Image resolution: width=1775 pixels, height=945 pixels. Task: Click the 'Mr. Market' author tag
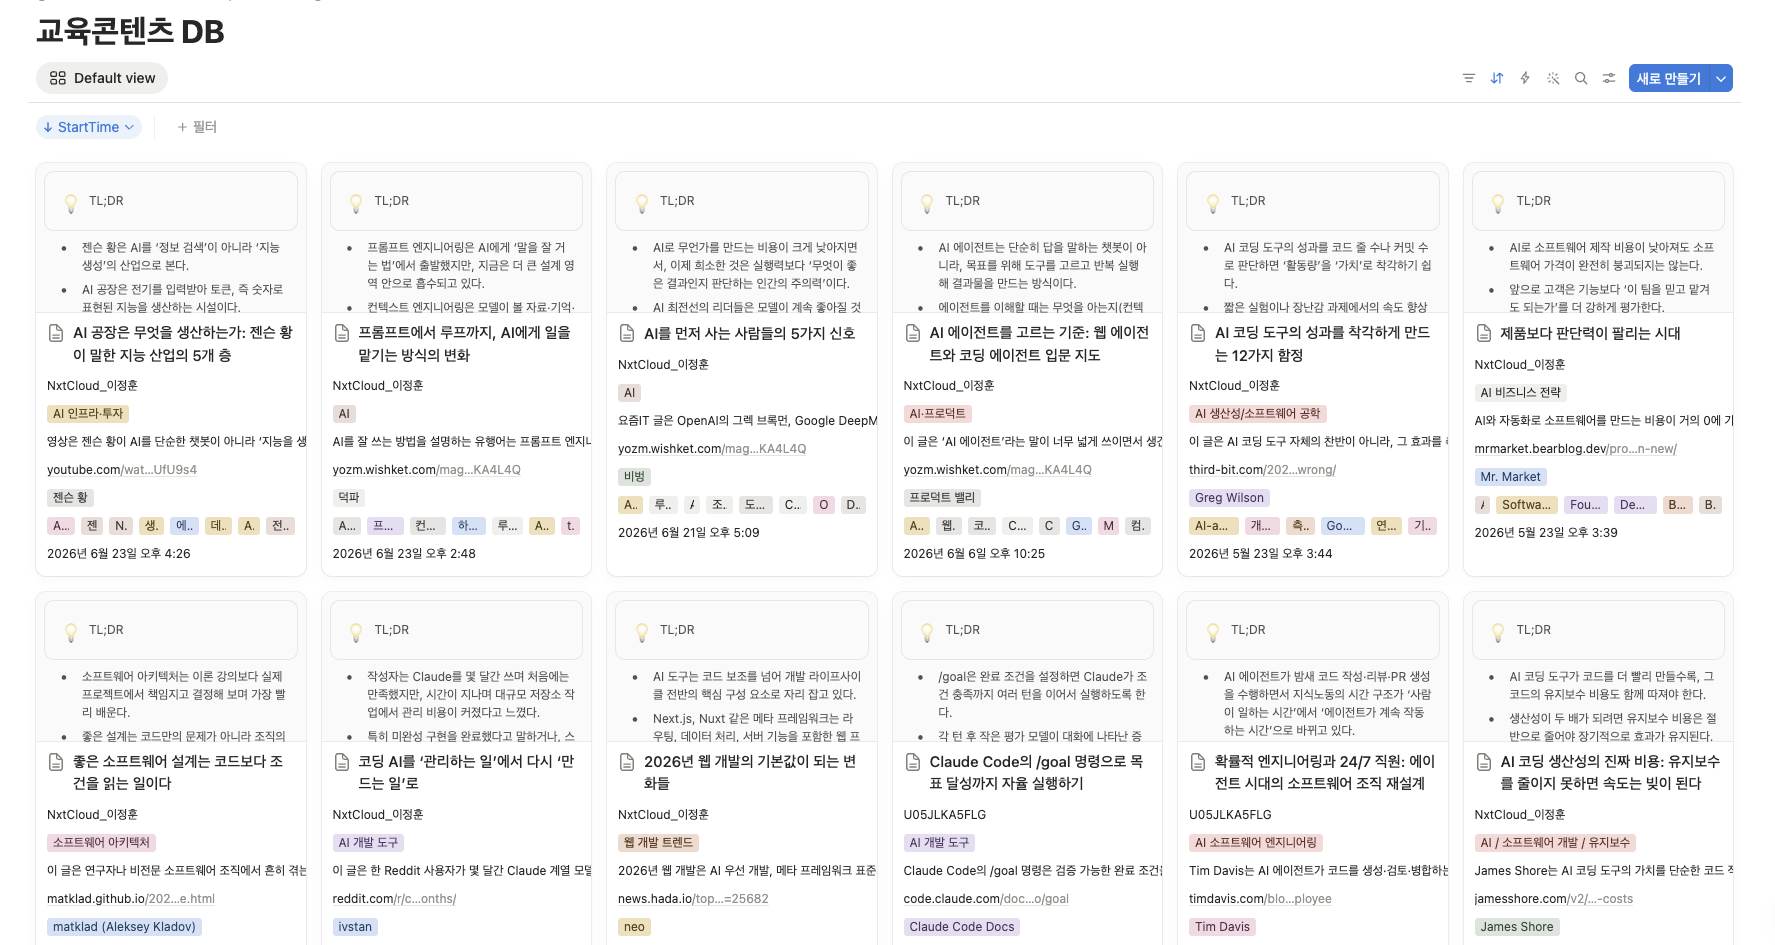point(1511,477)
